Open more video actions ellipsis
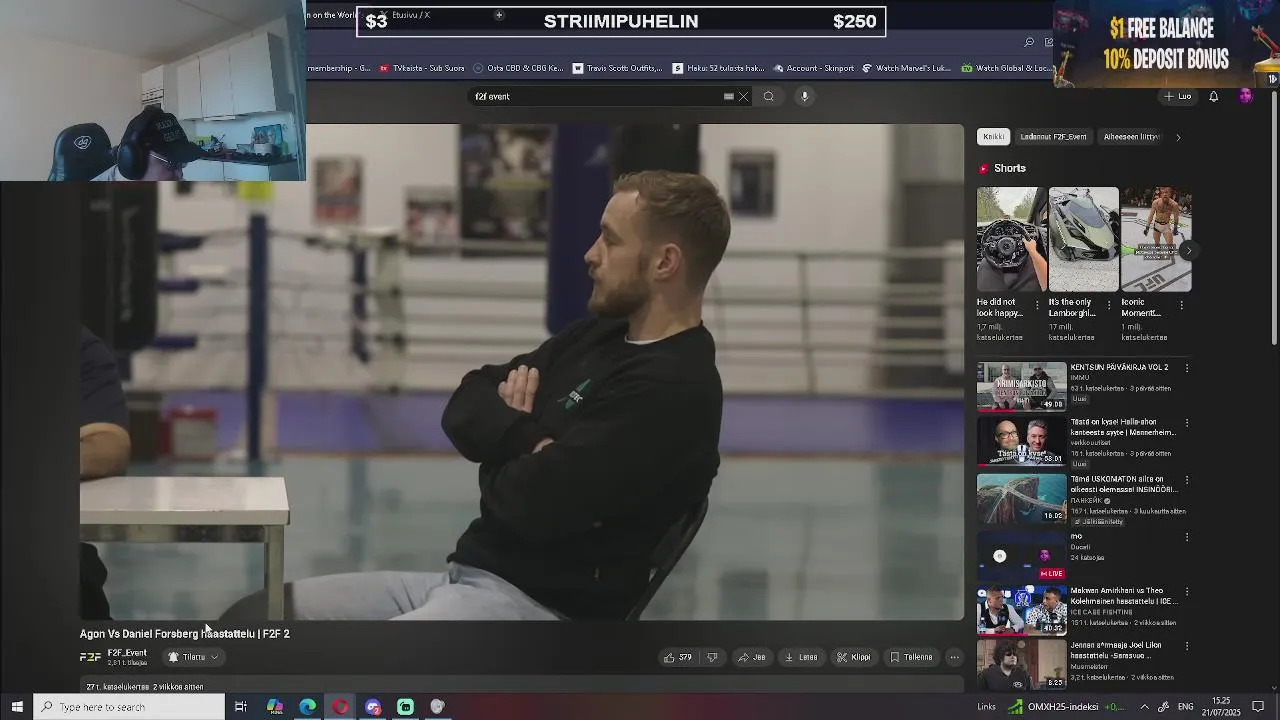Screen dimensions: 1280x720 (x=955, y=657)
